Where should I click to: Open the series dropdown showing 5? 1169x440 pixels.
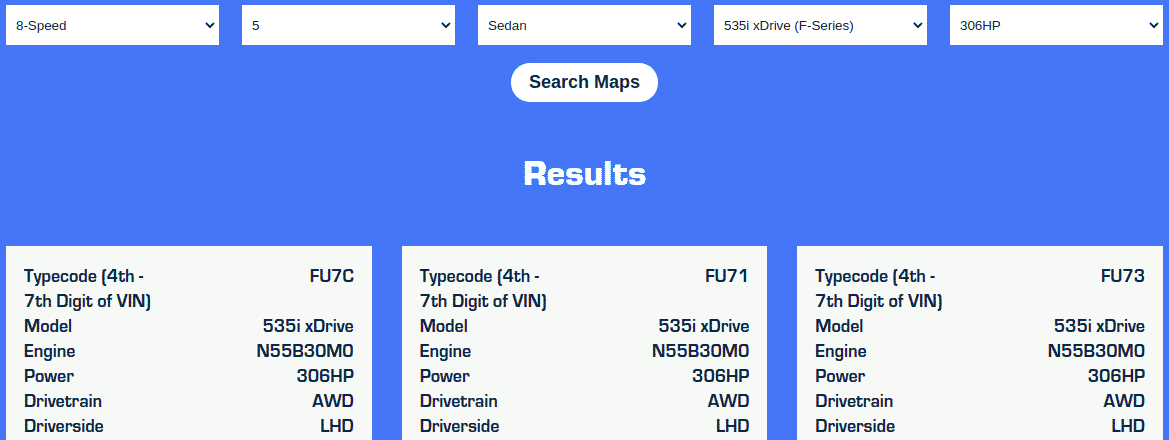[348, 25]
